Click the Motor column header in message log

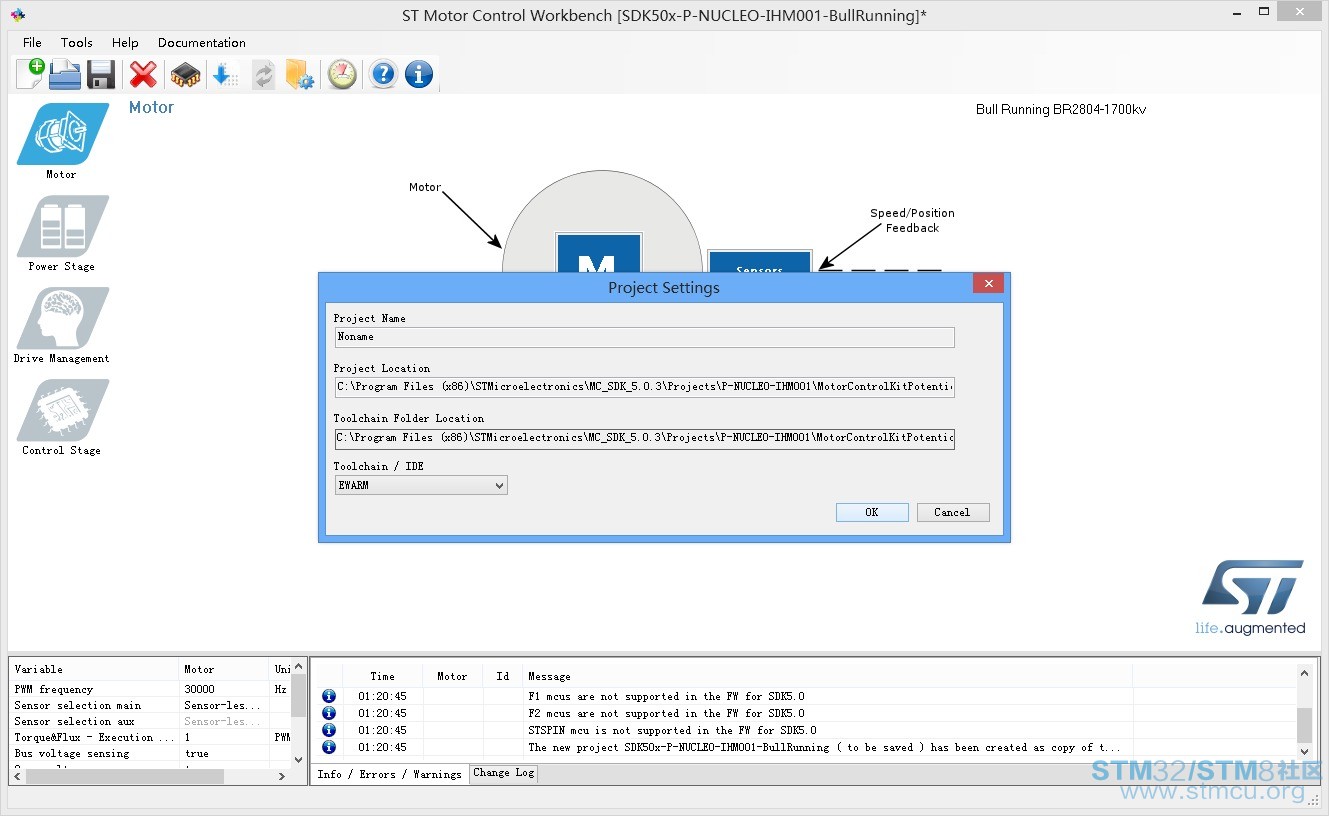coord(452,677)
